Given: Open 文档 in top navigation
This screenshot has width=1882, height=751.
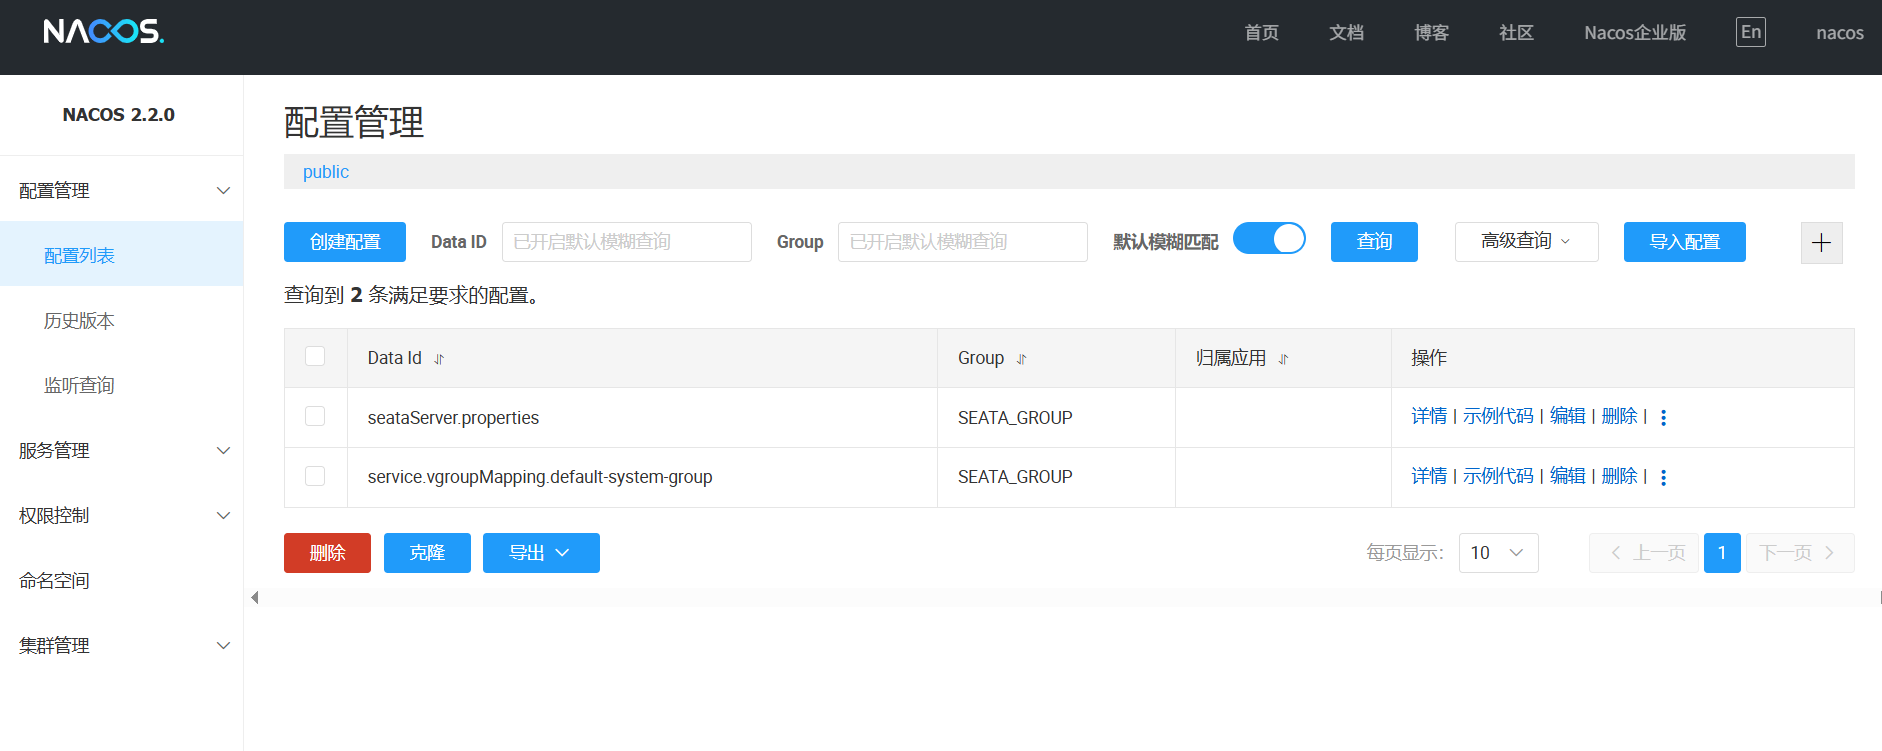Looking at the screenshot, I should coord(1346,33).
